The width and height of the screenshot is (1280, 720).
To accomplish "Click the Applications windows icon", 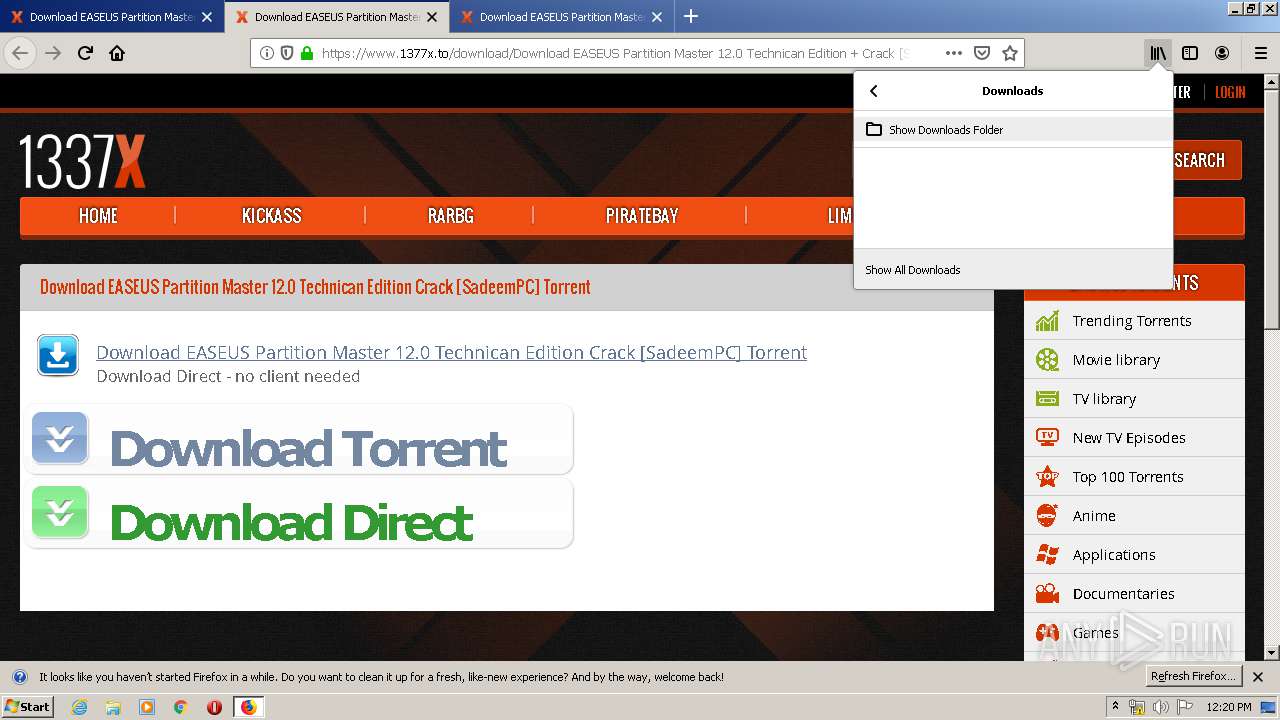I will tap(1047, 555).
